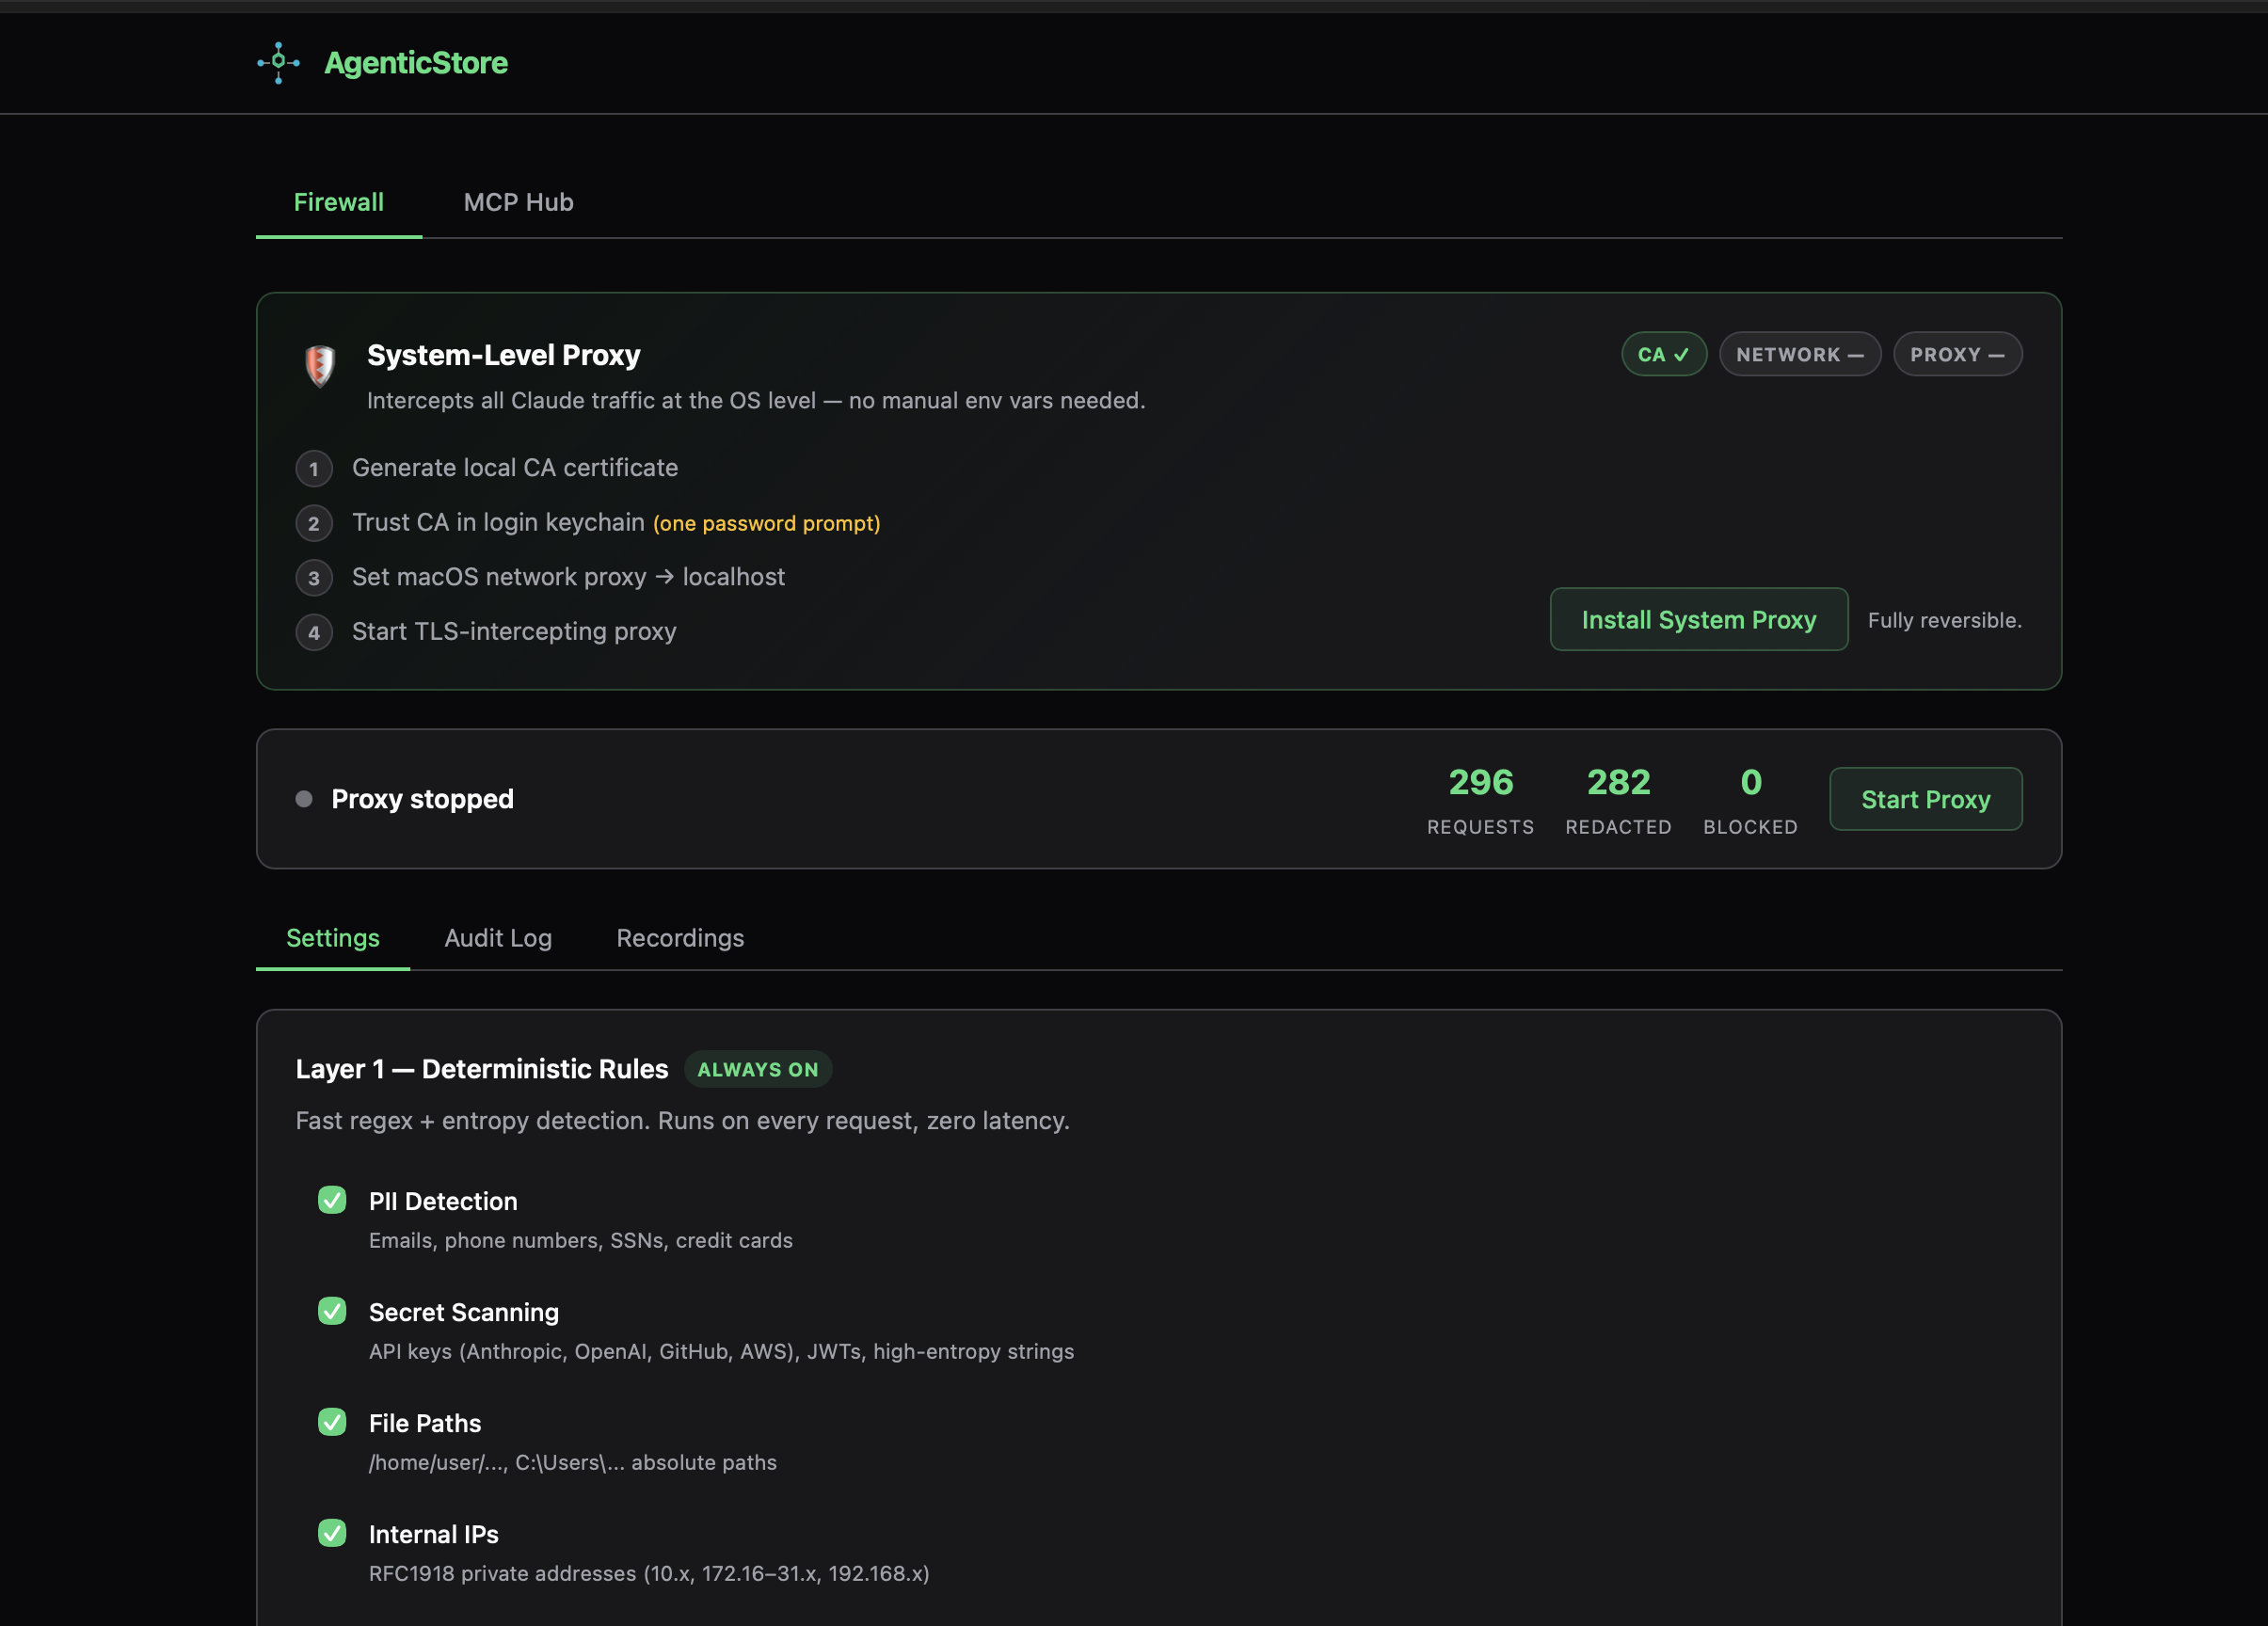
Task: Click the AgenticStore logo icon
Action: [278, 63]
